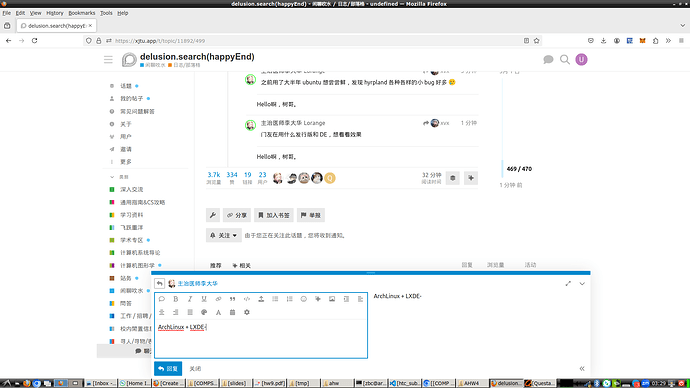690x388 pixels.
Task: Toggle the hamburger sidebar menu
Action: click(108, 59)
